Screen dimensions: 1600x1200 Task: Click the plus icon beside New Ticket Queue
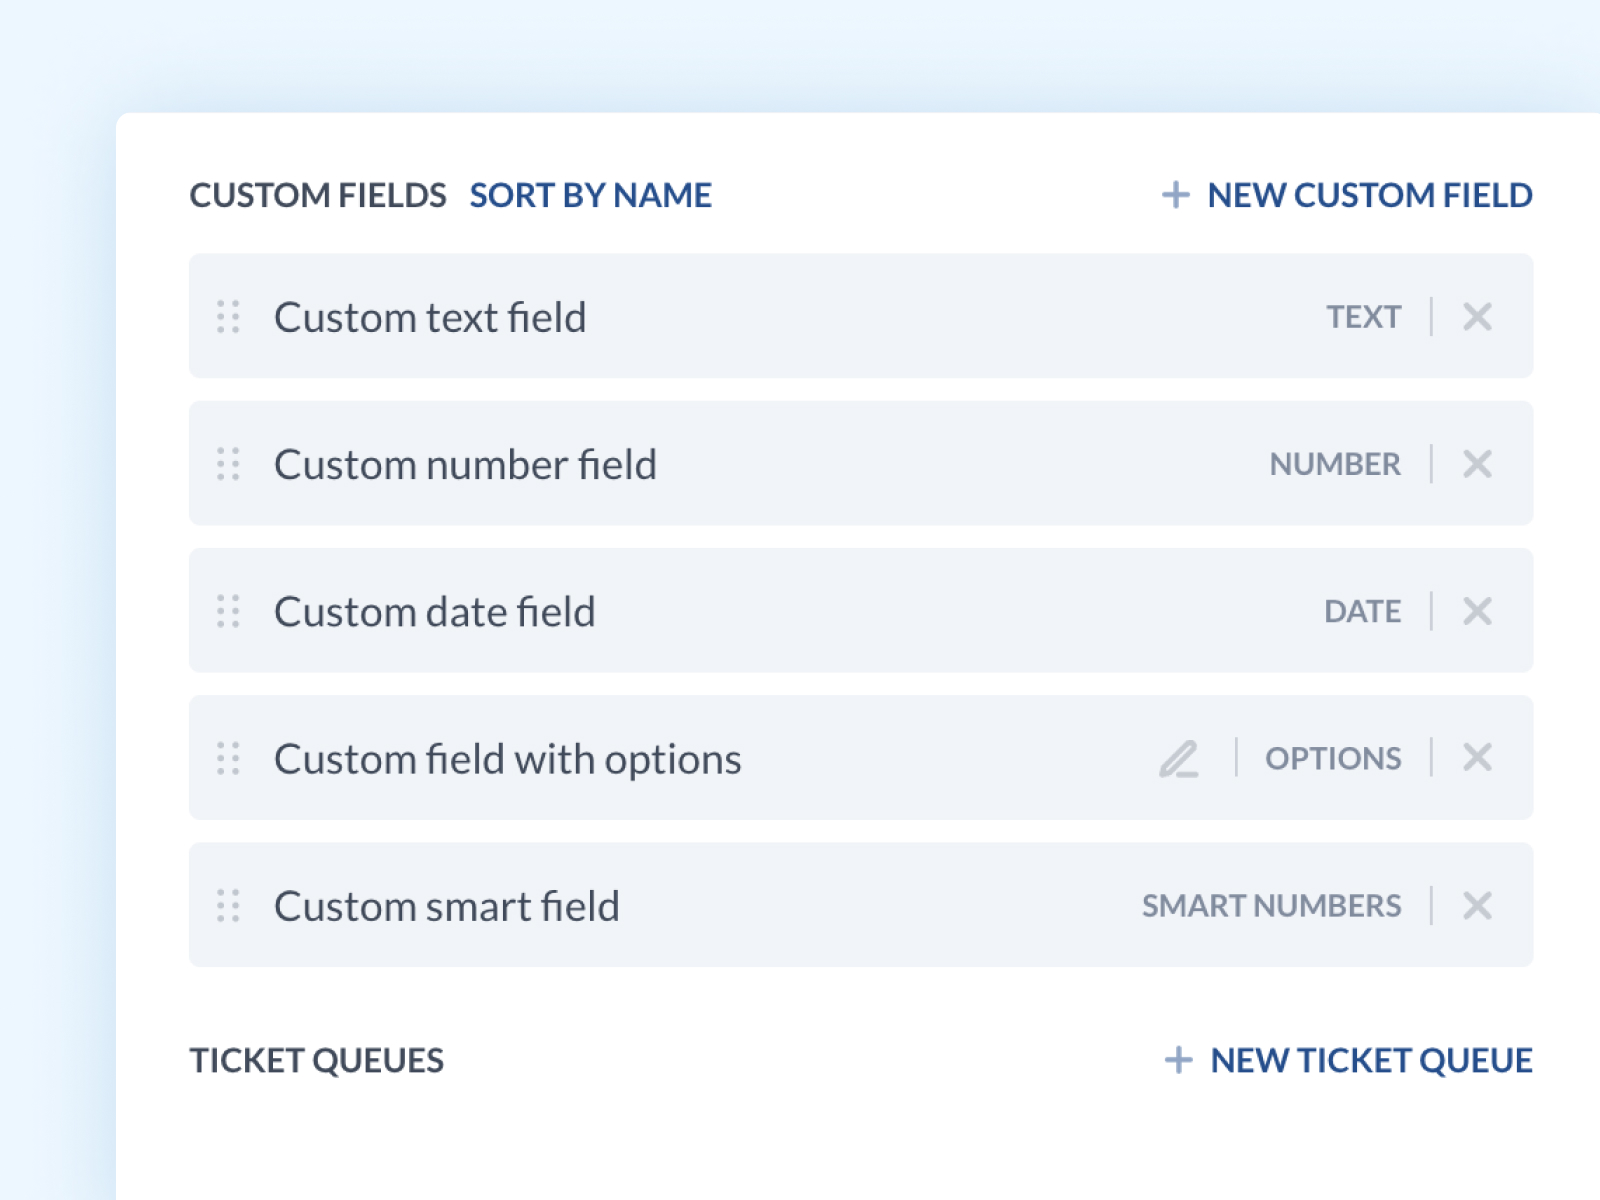click(1179, 1060)
